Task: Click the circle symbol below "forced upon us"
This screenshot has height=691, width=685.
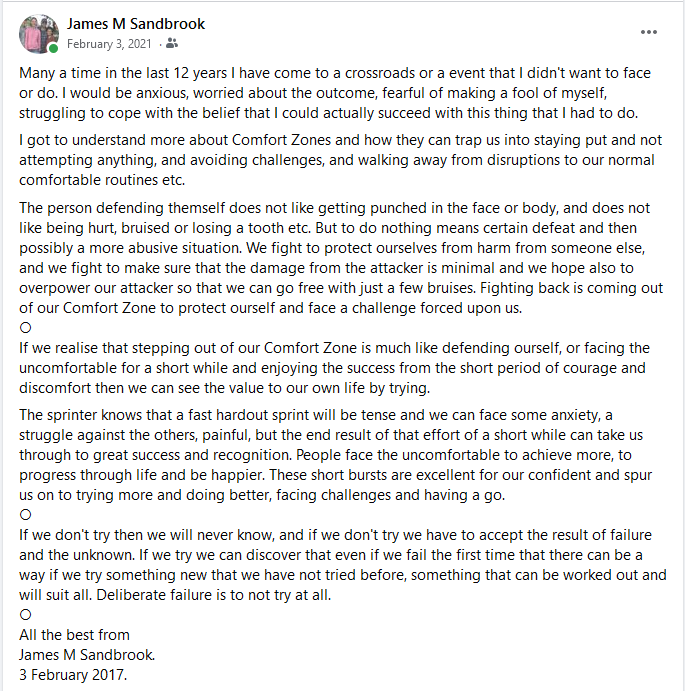Action: pyautogui.click(x=26, y=327)
